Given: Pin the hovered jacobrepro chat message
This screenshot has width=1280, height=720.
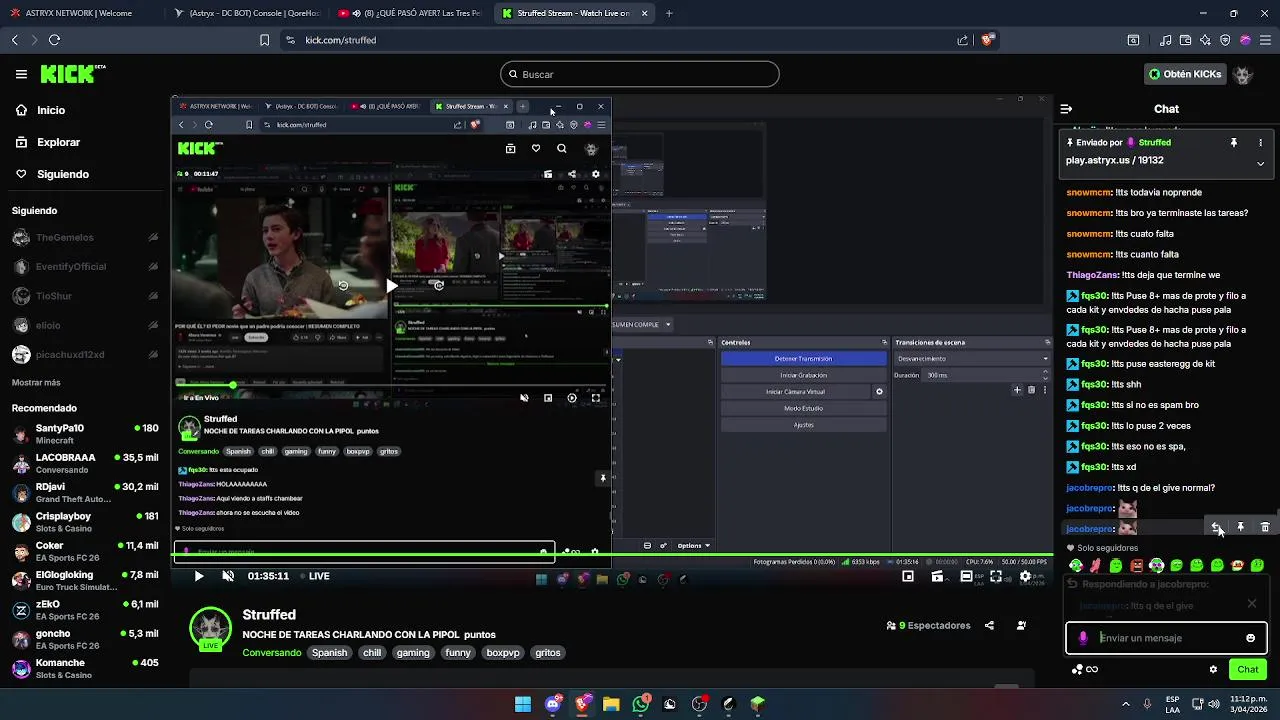Looking at the screenshot, I should tap(1240, 527).
